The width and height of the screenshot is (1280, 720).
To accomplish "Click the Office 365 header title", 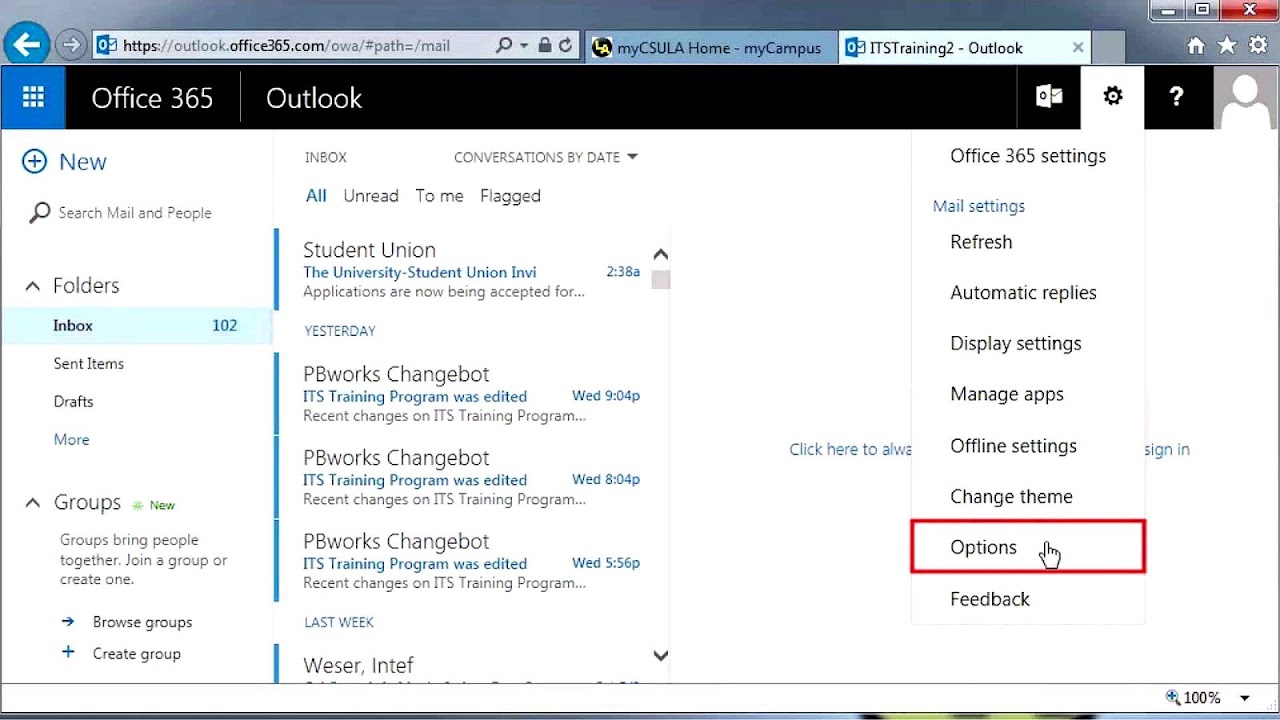I will click(x=152, y=98).
